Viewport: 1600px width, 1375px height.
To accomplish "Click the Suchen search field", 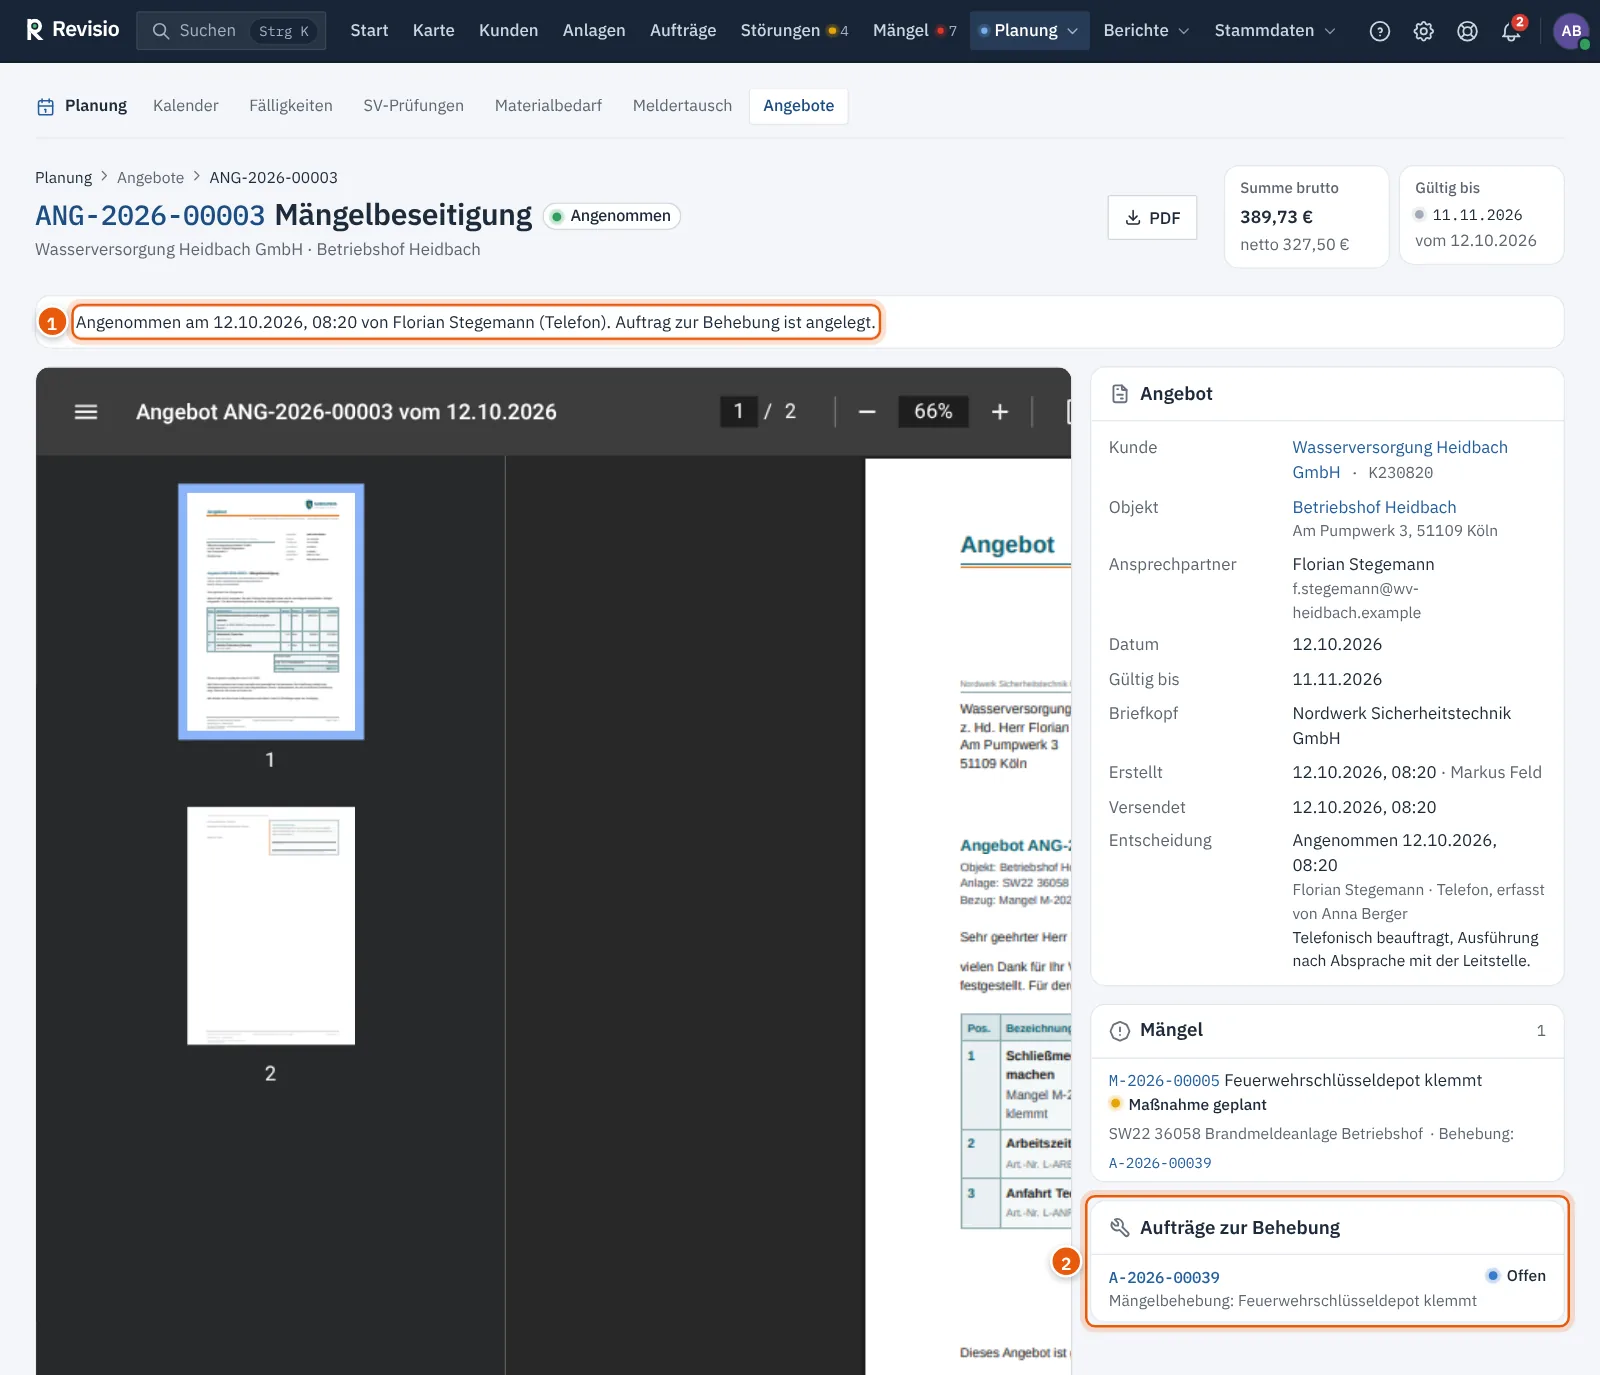I will click(231, 31).
